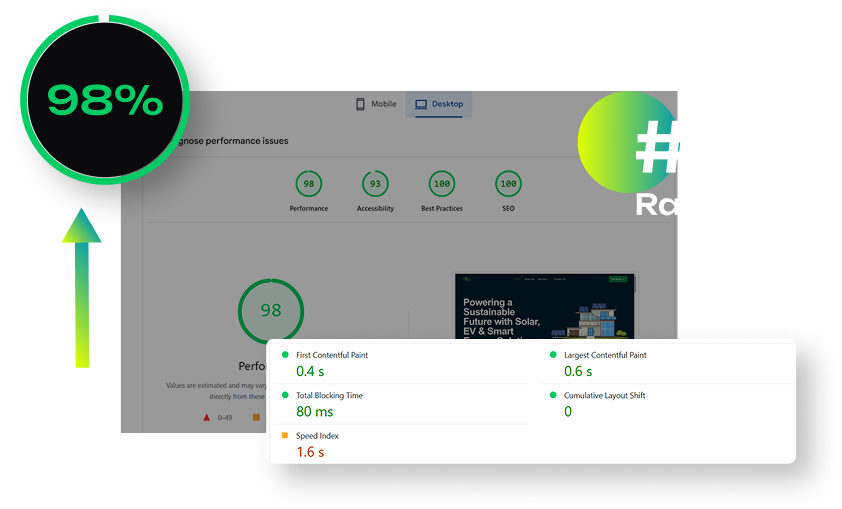The height and width of the screenshot is (509, 842).
Task: Click the First Contentful Paint metric
Action: [332, 355]
